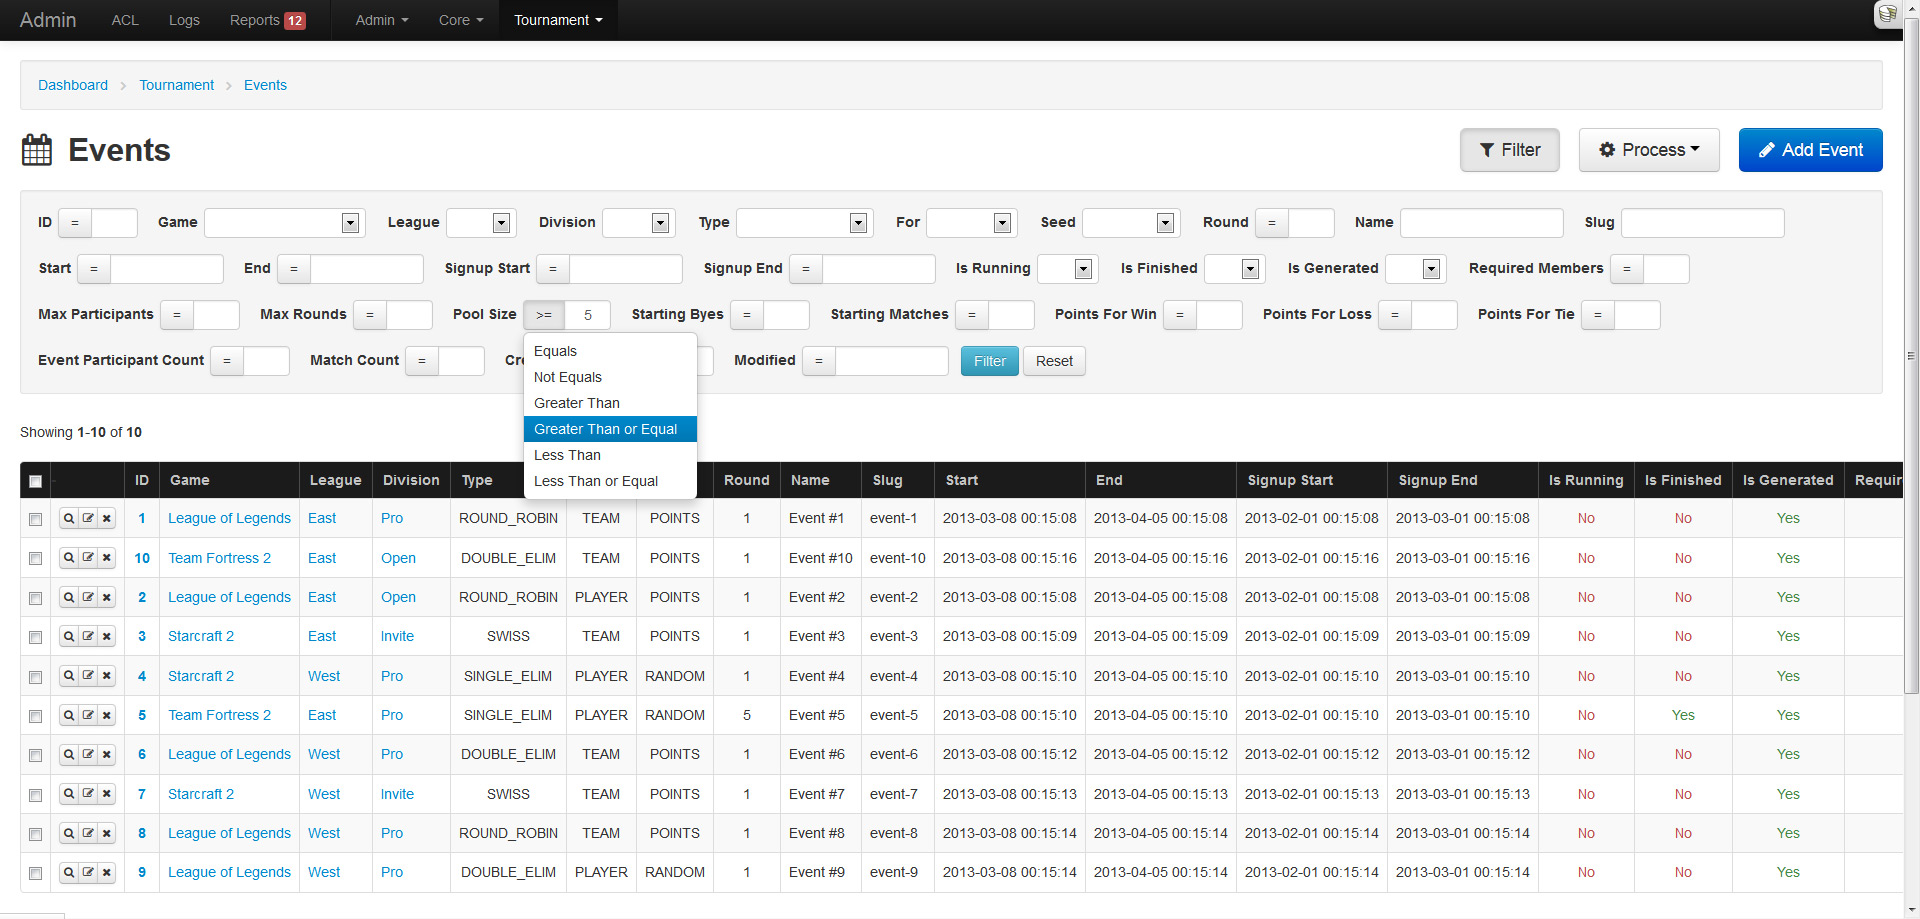Screen dimensions: 1920x919
Task: Click the Add Event button
Action: (x=1810, y=150)
